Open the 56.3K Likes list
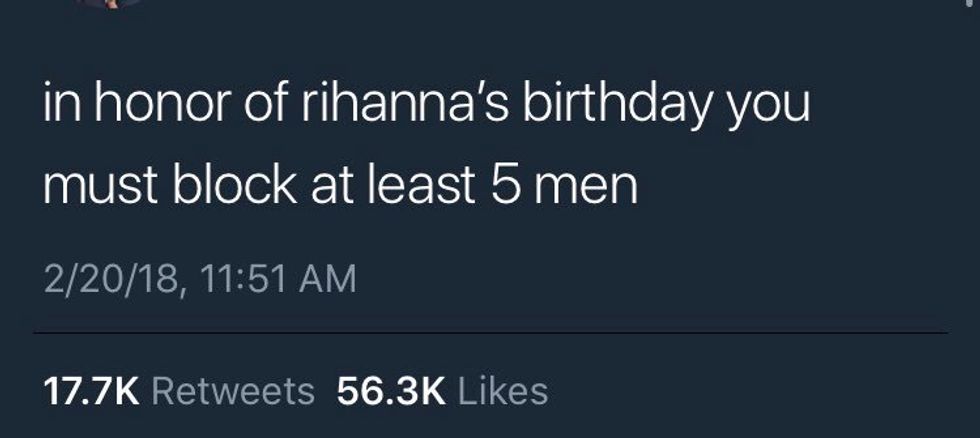Screen dimensions: 980x438 click(442, 391)
